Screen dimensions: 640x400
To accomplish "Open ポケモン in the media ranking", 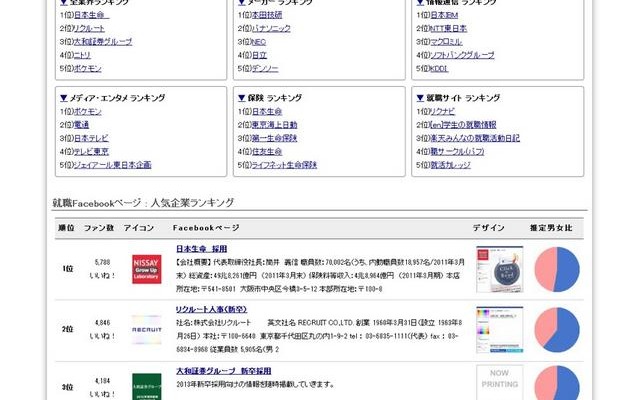I will (87, 111).
